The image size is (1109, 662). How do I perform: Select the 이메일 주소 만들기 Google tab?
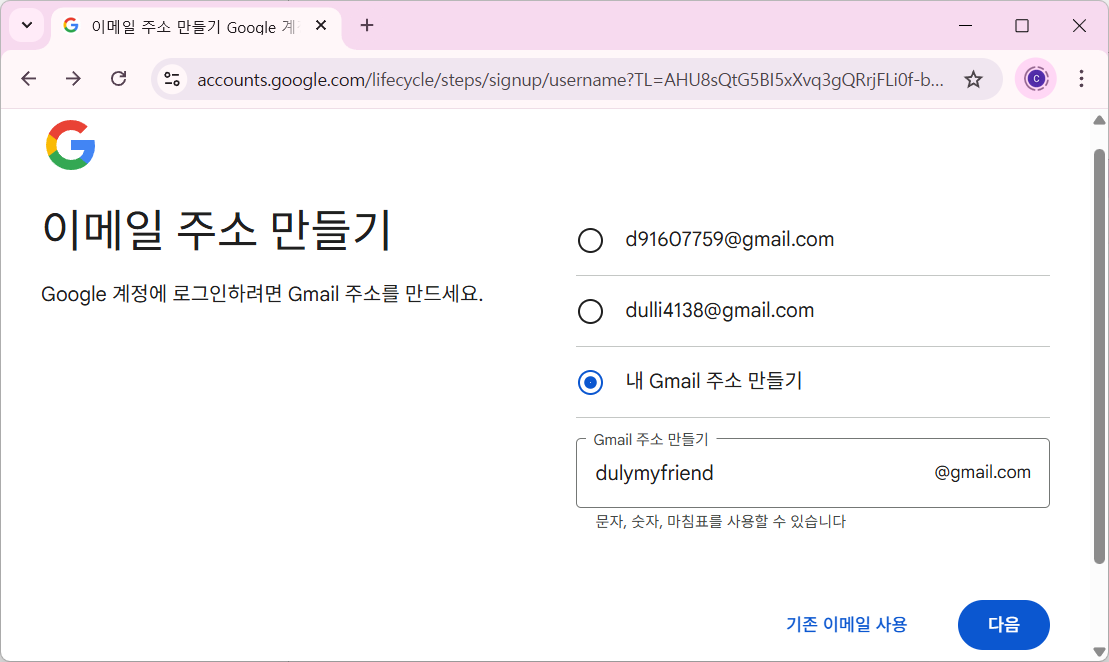point(196,26)
